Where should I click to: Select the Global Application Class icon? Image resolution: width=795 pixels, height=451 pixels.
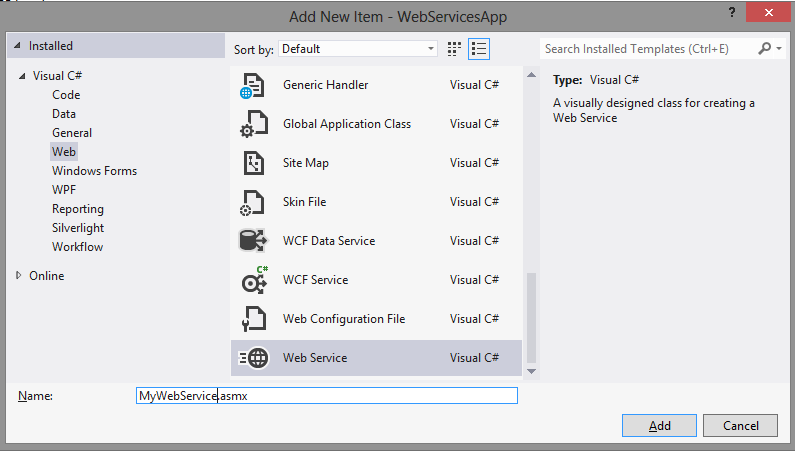[253, 124]
